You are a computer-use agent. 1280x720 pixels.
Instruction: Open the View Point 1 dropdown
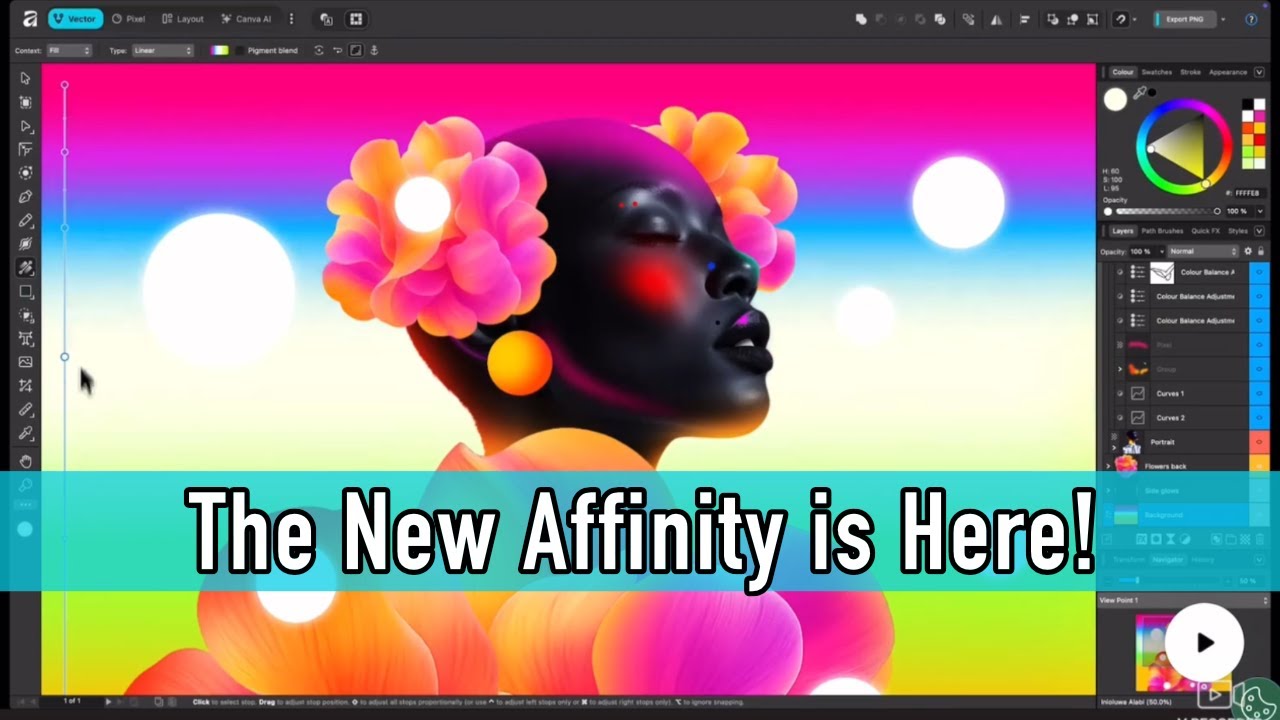(1185, 600)
